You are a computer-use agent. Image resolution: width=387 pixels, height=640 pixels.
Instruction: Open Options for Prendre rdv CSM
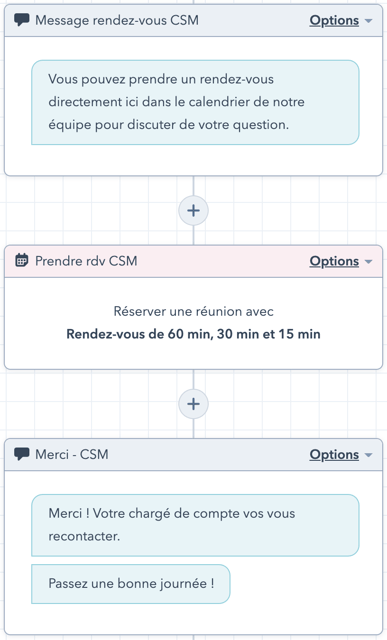click(334, 261)
